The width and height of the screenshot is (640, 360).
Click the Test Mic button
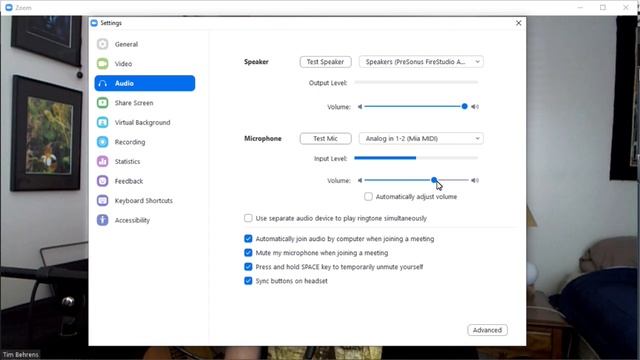tap(325, 139)
